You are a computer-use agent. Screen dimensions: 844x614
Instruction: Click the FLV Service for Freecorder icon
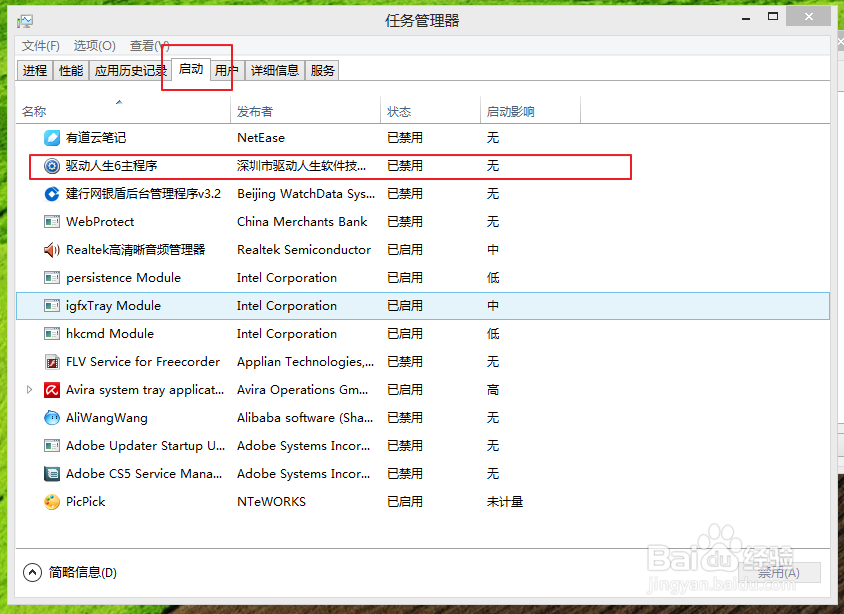[52, 362]
